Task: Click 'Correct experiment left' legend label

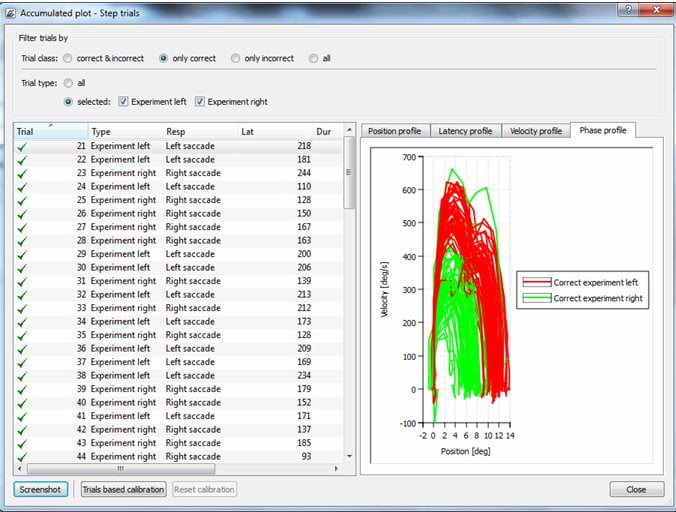Action: 596,283
